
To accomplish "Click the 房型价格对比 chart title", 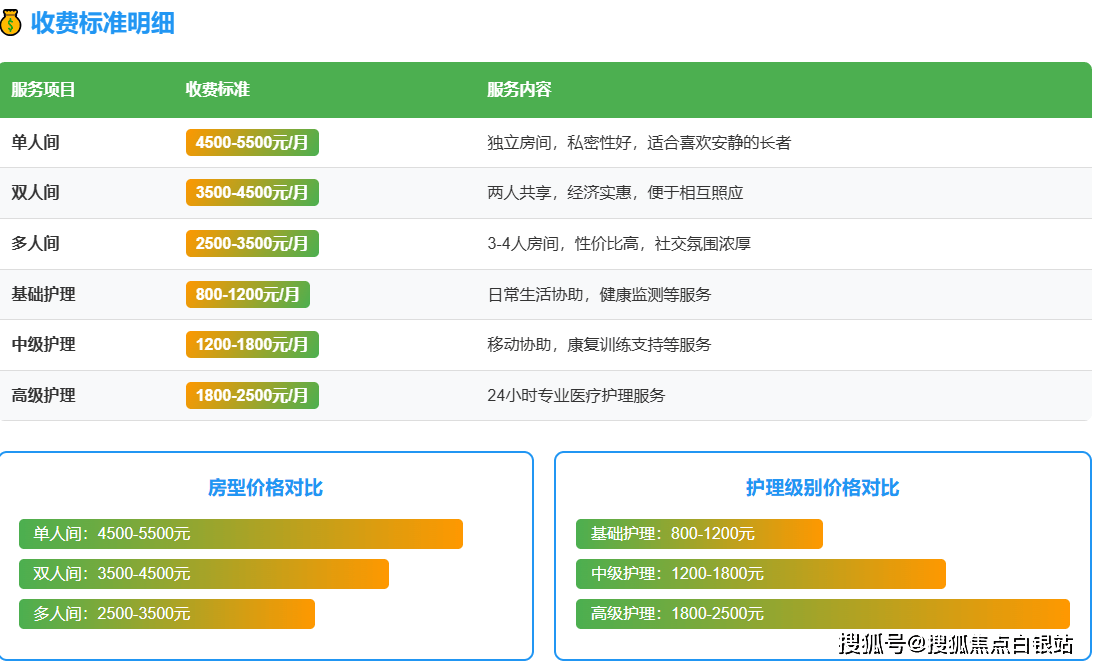I will point(265,488).
